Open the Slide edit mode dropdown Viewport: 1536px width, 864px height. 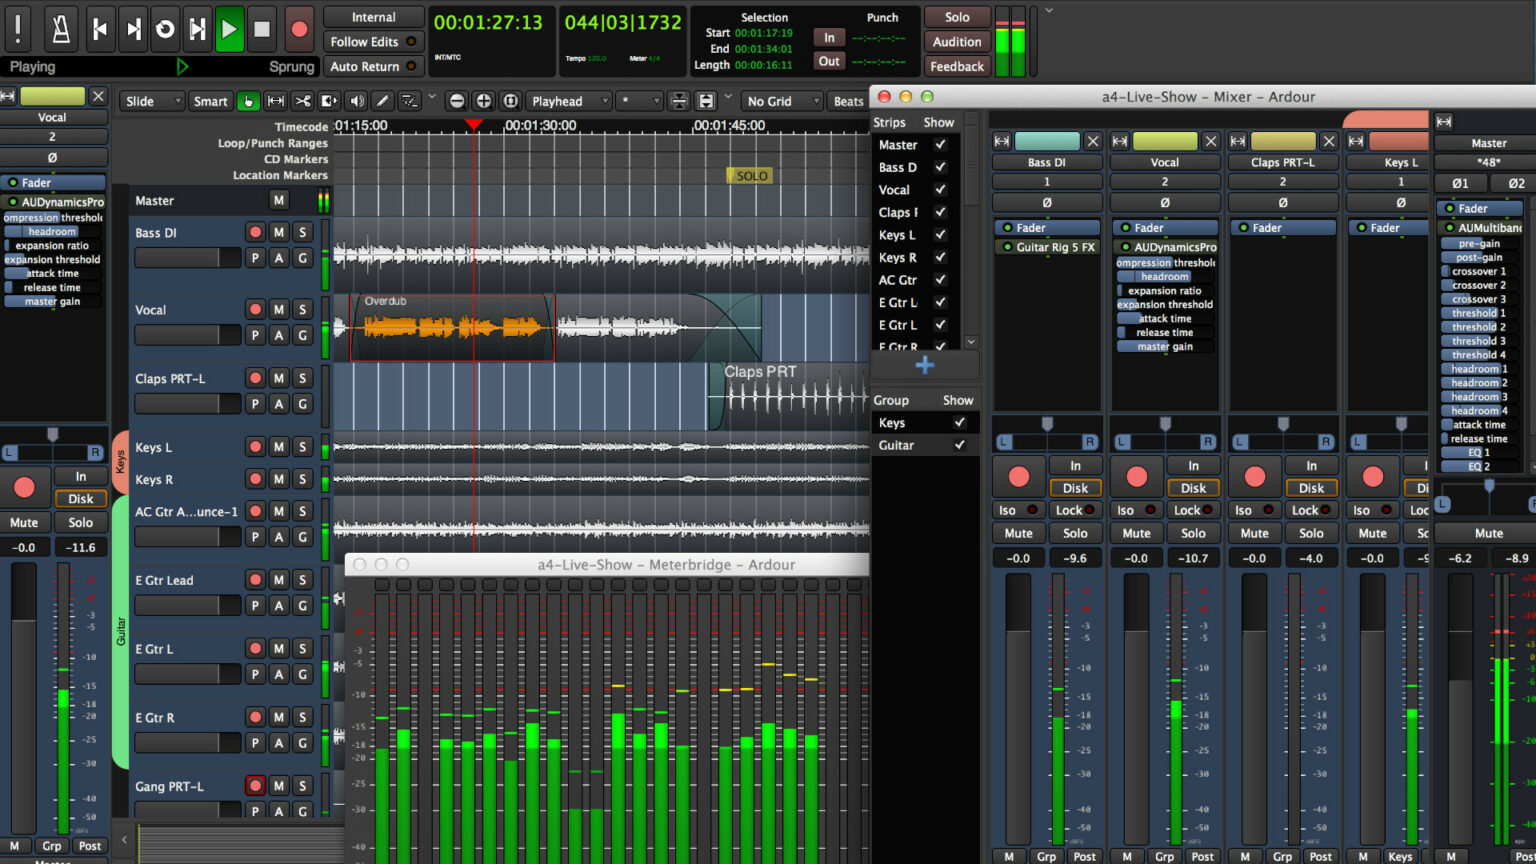pos(152,101)
